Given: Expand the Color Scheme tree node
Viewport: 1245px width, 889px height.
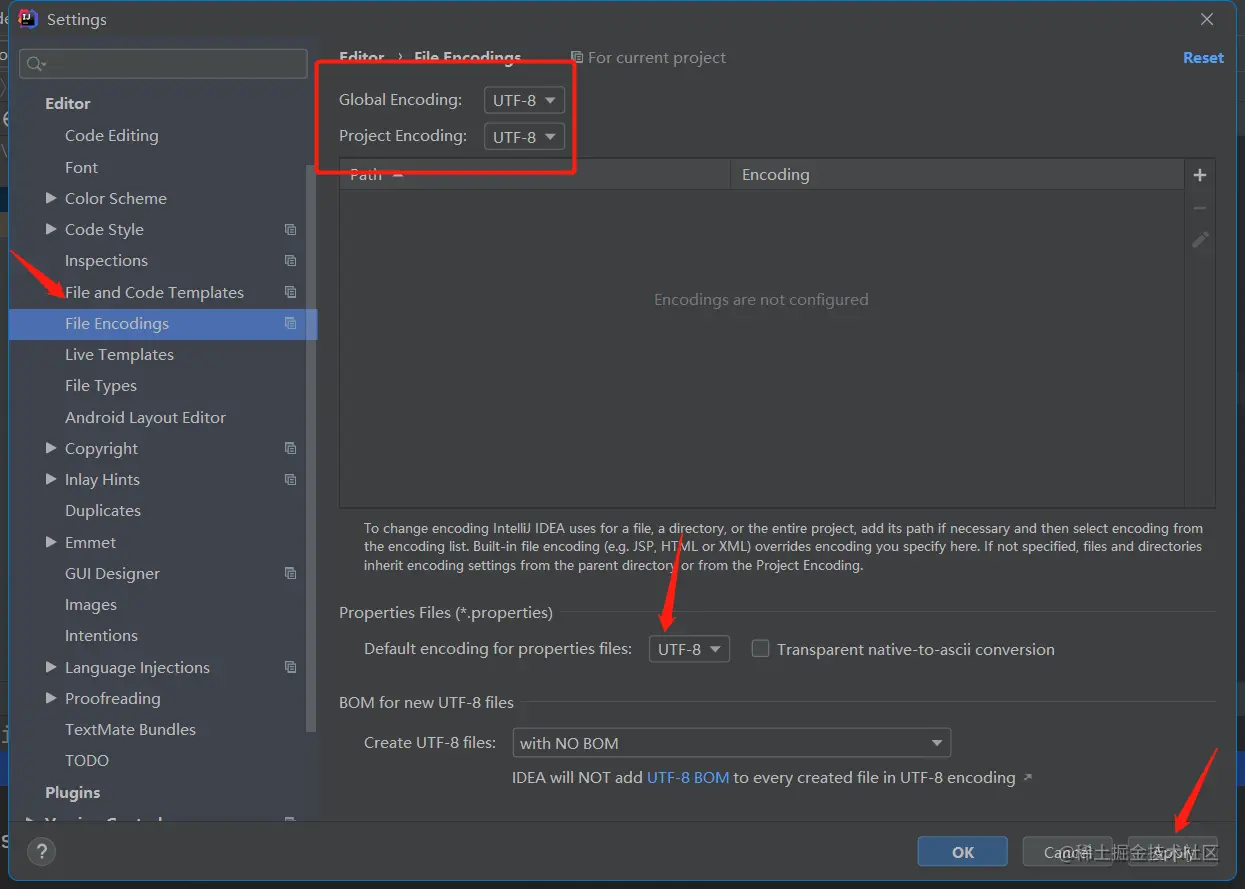Looking at the screenshot, I should pos(51,198).
